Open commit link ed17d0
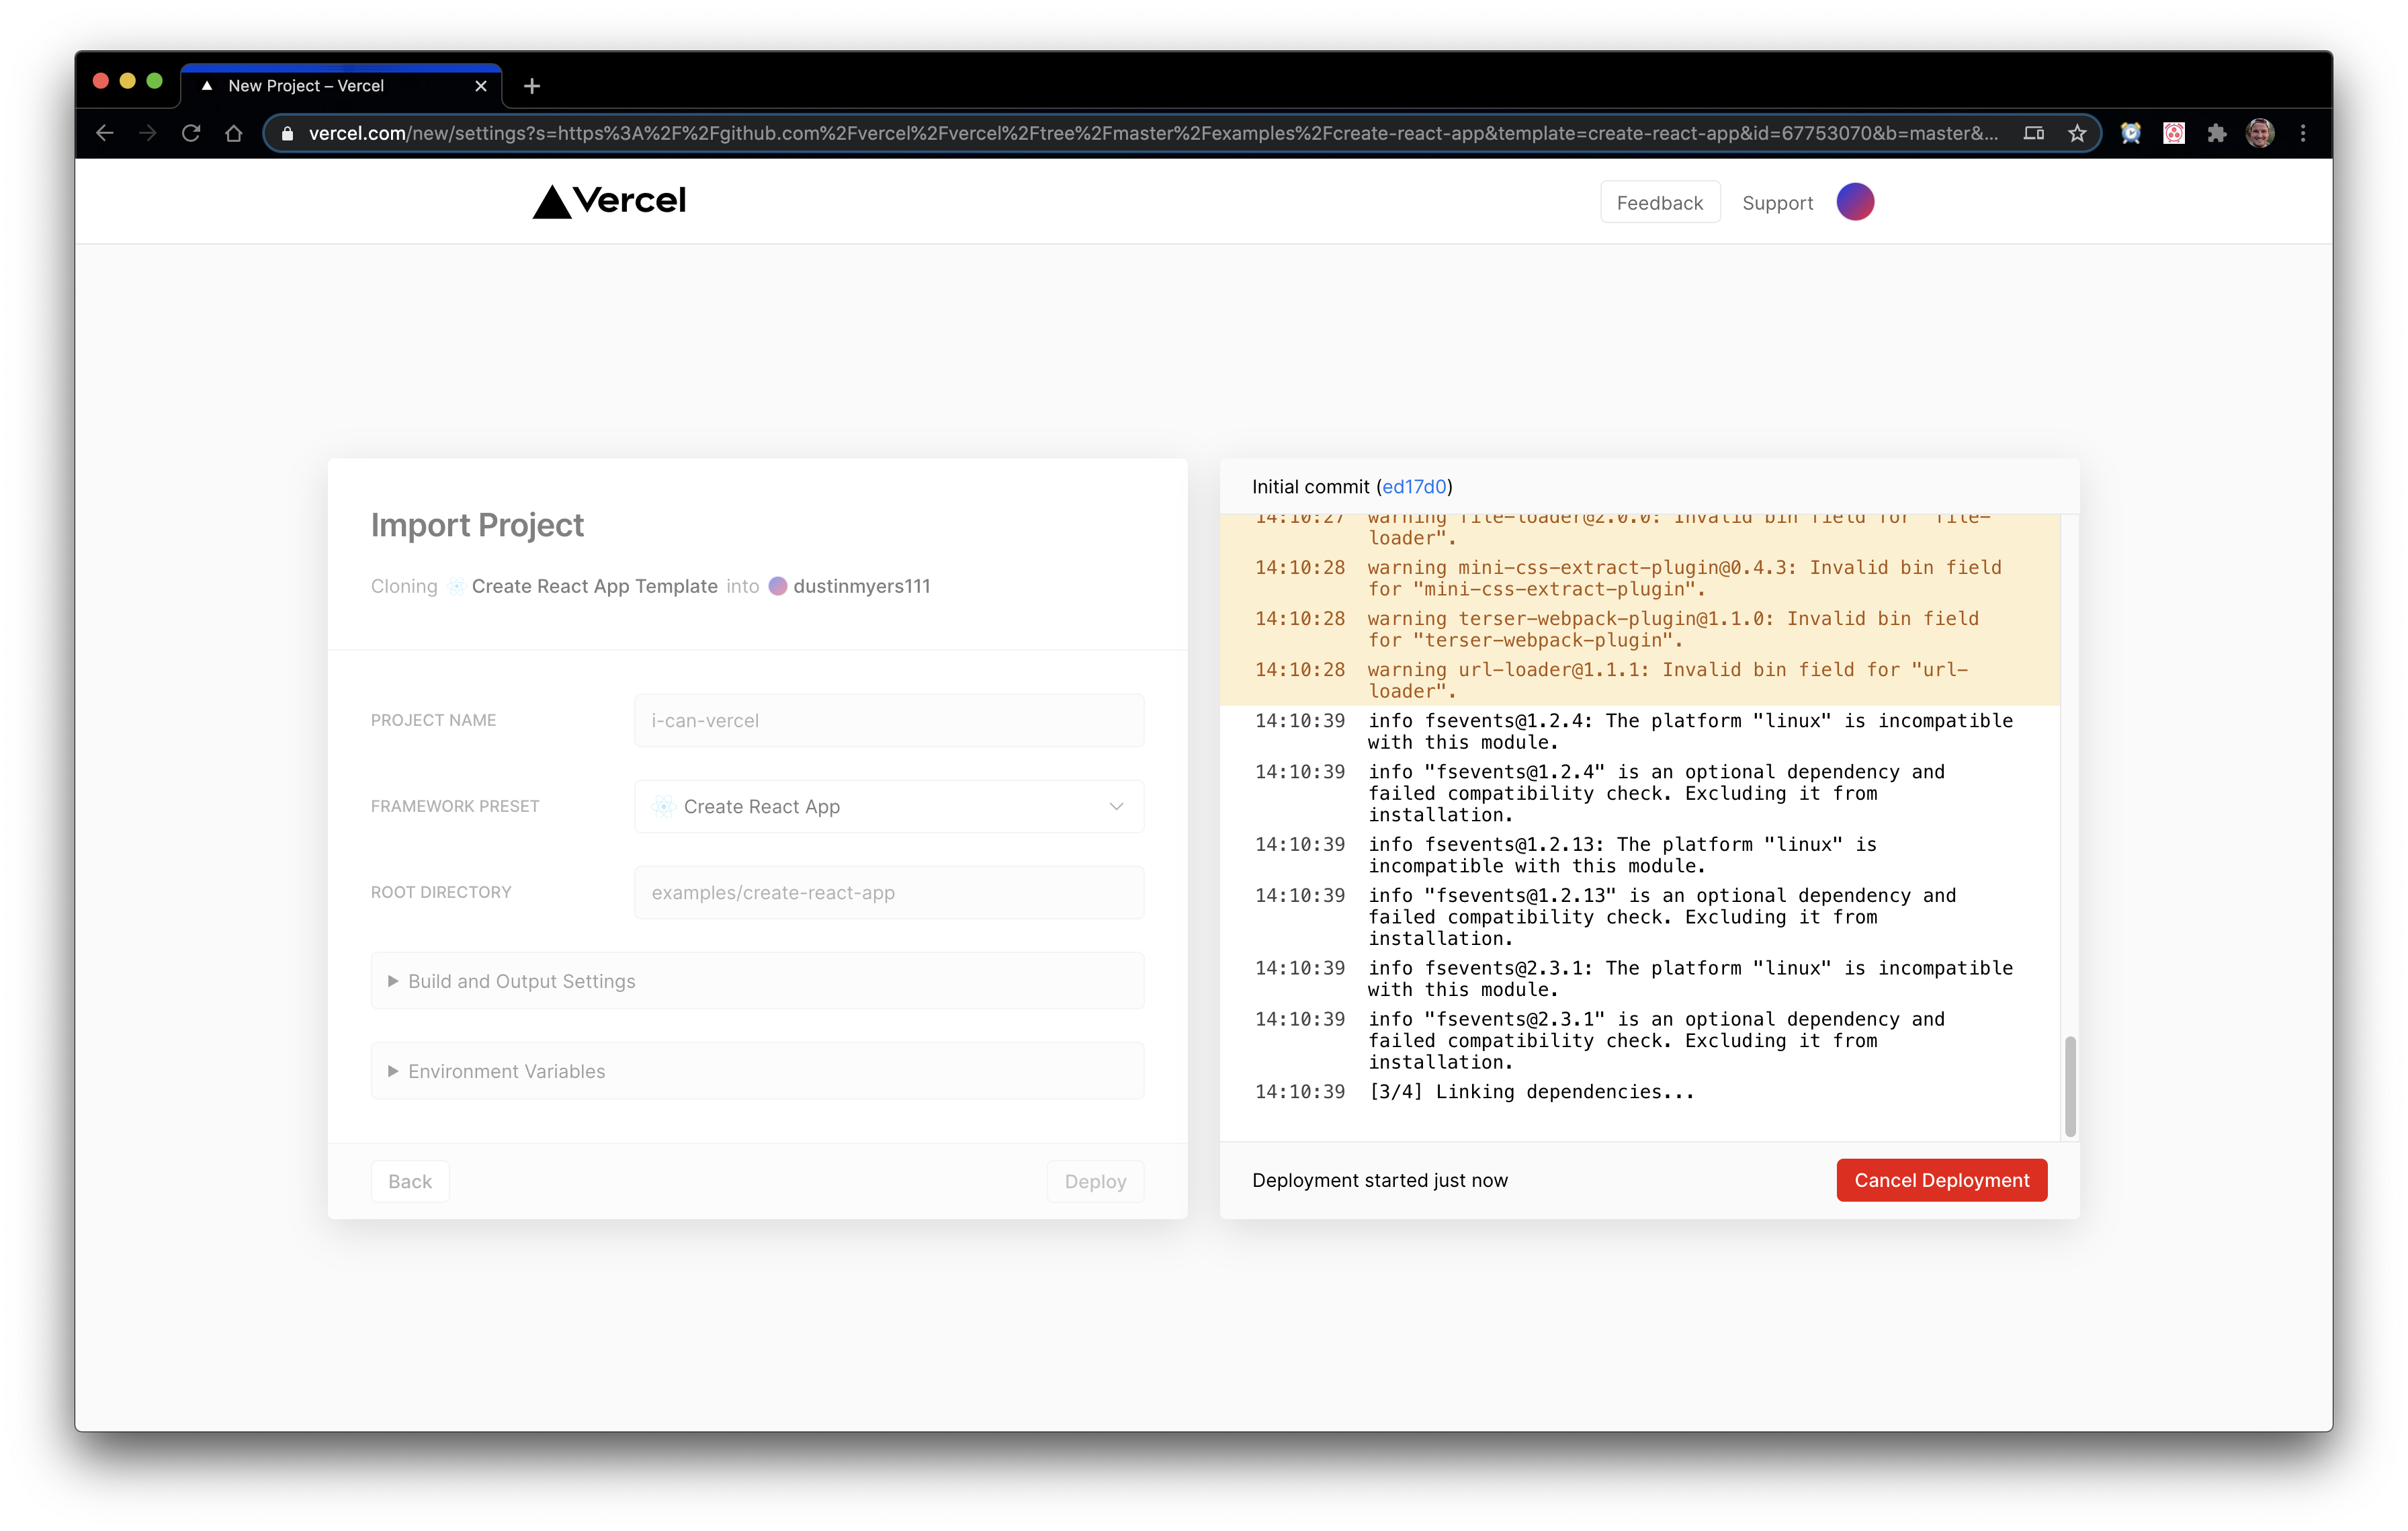Image resolution: width=2408 pixels, height=1531 pixels. pos(1414,486)
